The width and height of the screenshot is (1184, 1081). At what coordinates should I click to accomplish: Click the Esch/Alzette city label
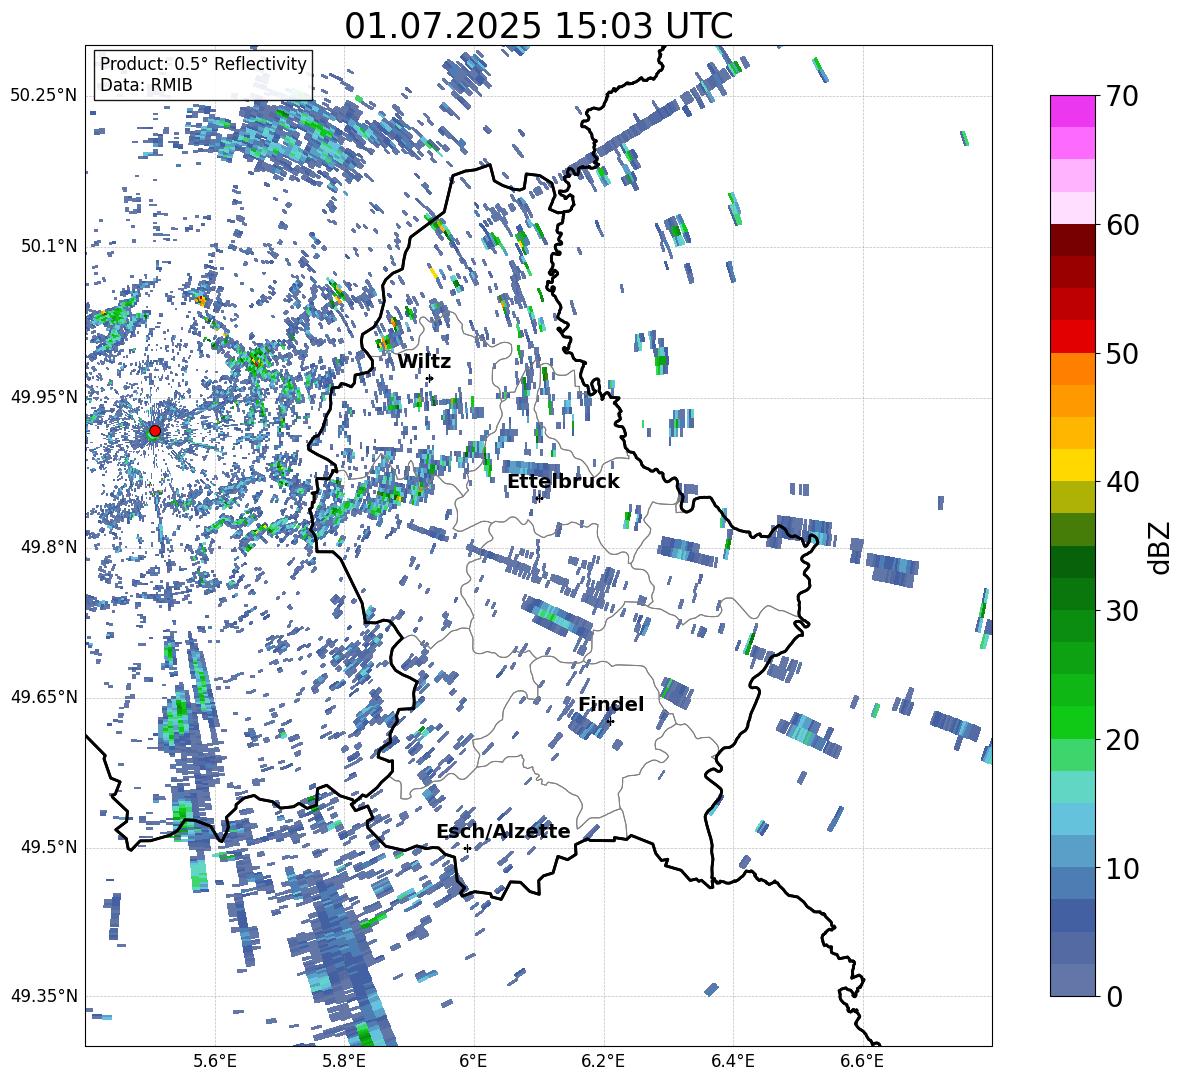click(x=503, y=831)
